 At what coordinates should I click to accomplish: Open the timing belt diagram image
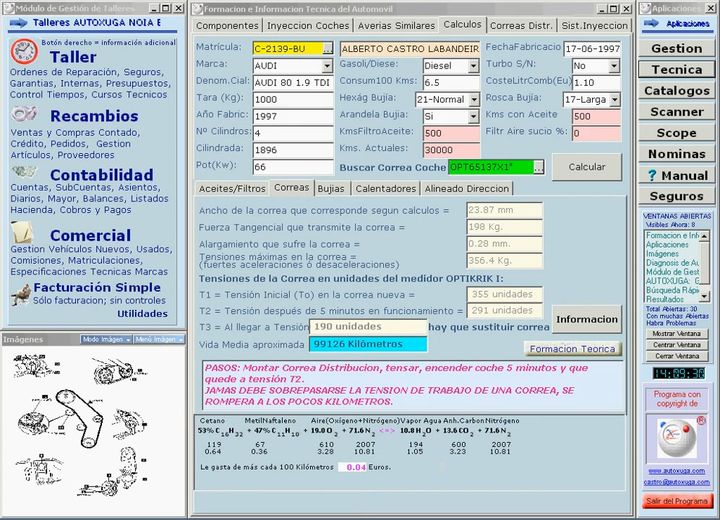tap(79, 419)
